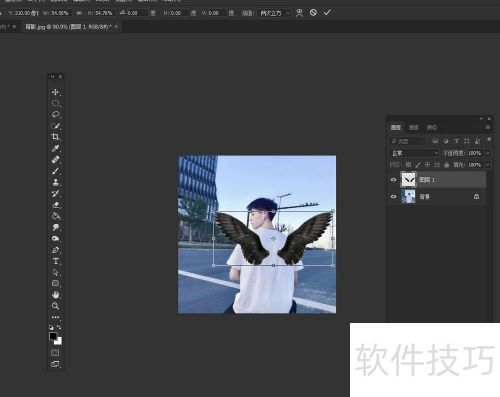500x397 pixels.
Task: Open the blend mode dropdown
Action: (x=415, y=153)
